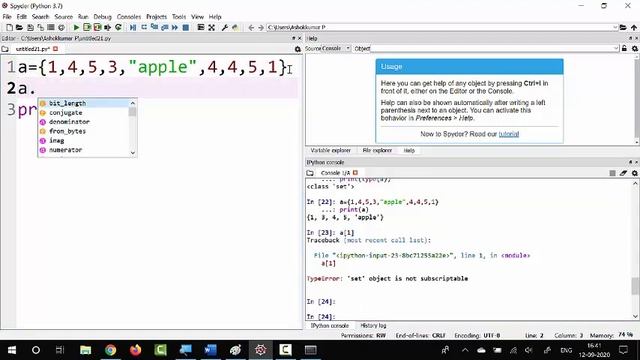Open Chrome from the Windows taskbar
This screenshot has width=640, height=360.
tap(110, 350)
